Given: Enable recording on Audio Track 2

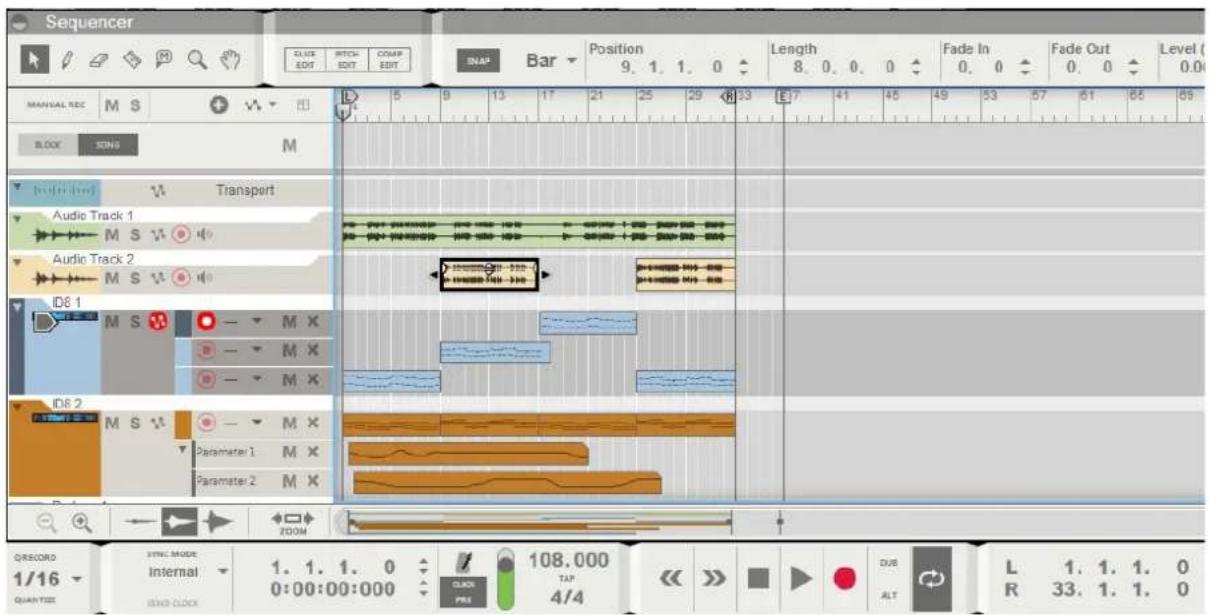Looking at the screenshot, I should tap(181, 277).
